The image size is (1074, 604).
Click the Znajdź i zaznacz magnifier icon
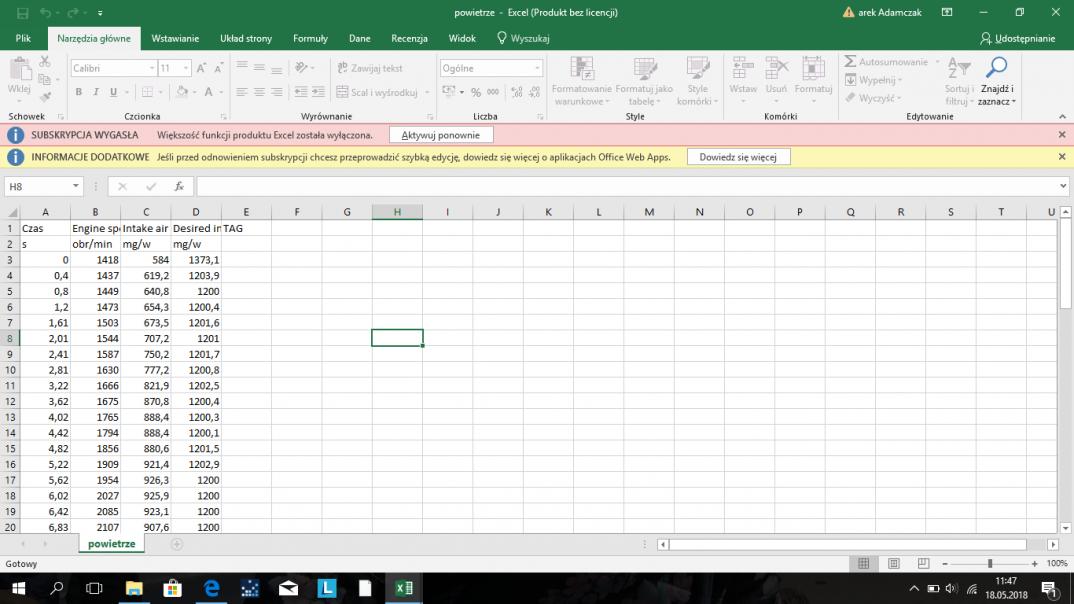(x=996, y=68)
